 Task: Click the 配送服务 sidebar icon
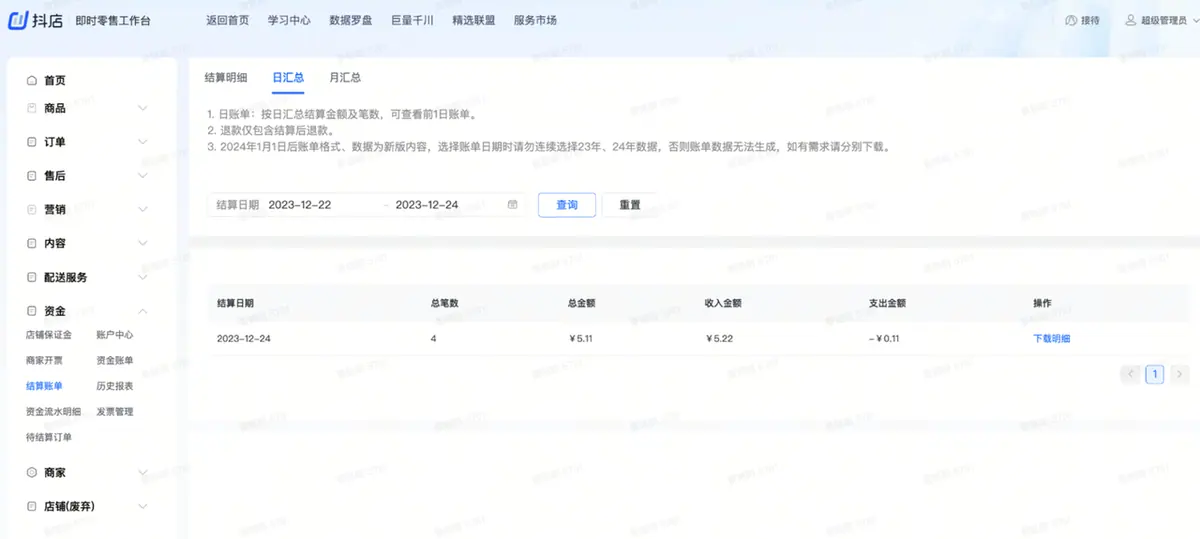pos(32,277)
